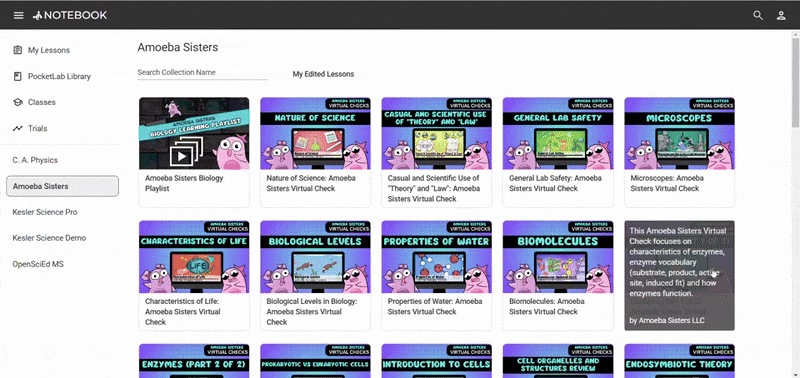This screenshot has width=800, height=378.
Task: Click the Trials chart line icon
Action: coord(18,128)
